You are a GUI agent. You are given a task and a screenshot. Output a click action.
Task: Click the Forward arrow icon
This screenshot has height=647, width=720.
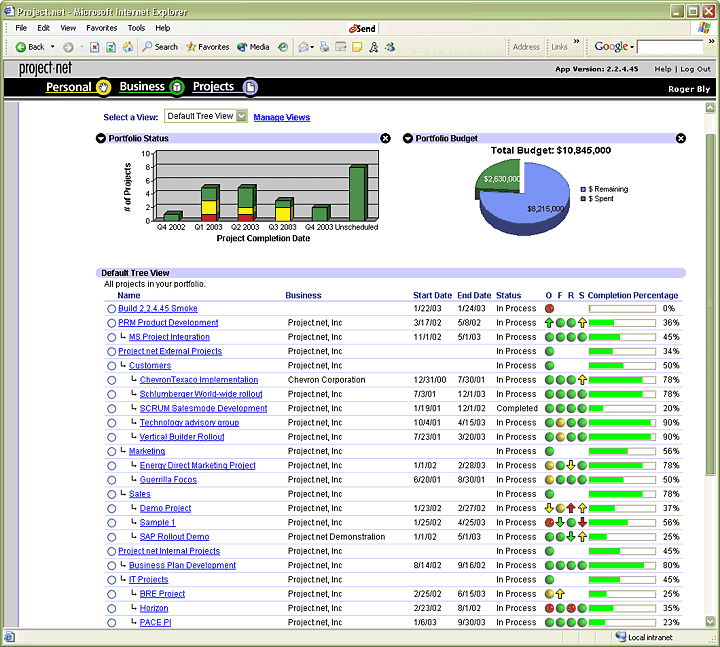coord(68,47)
